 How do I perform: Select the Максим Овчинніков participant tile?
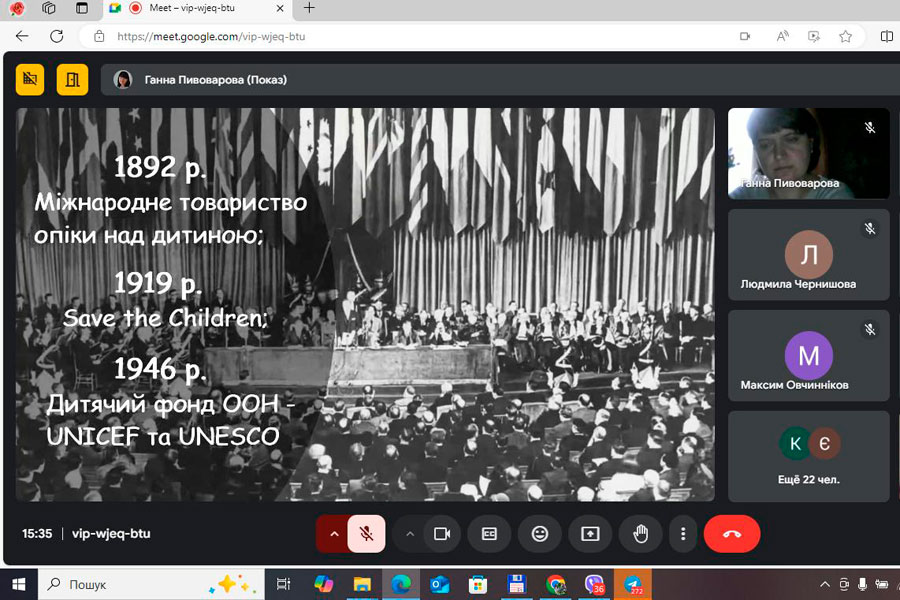[808, 355]
